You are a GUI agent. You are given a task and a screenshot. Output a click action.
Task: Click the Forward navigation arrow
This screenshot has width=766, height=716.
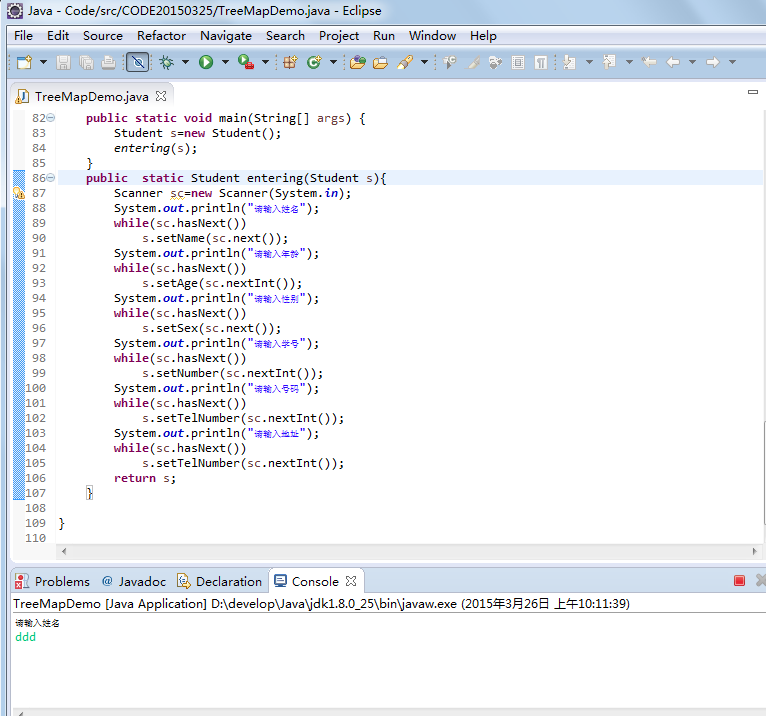713,63
